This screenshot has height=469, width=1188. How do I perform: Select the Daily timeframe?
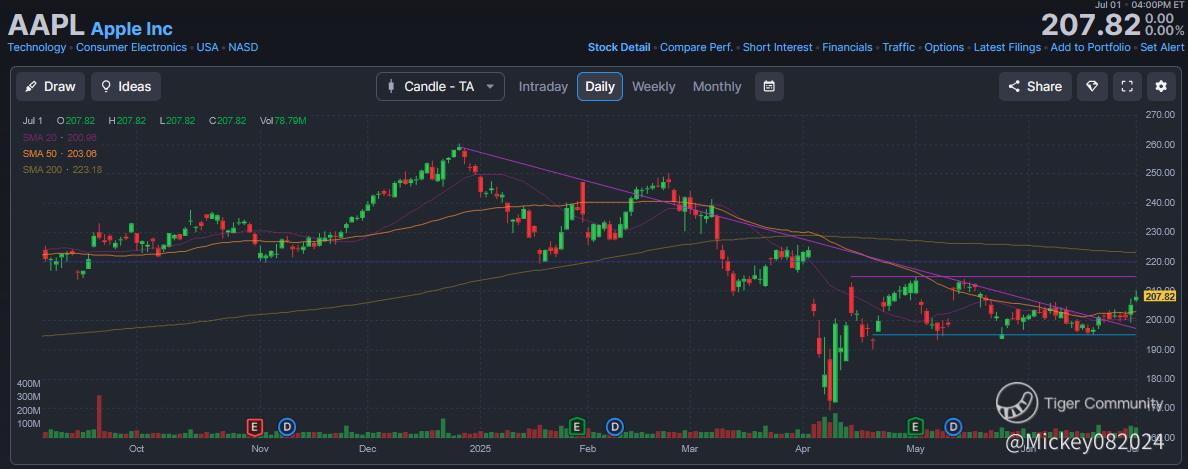coord(600,86)
